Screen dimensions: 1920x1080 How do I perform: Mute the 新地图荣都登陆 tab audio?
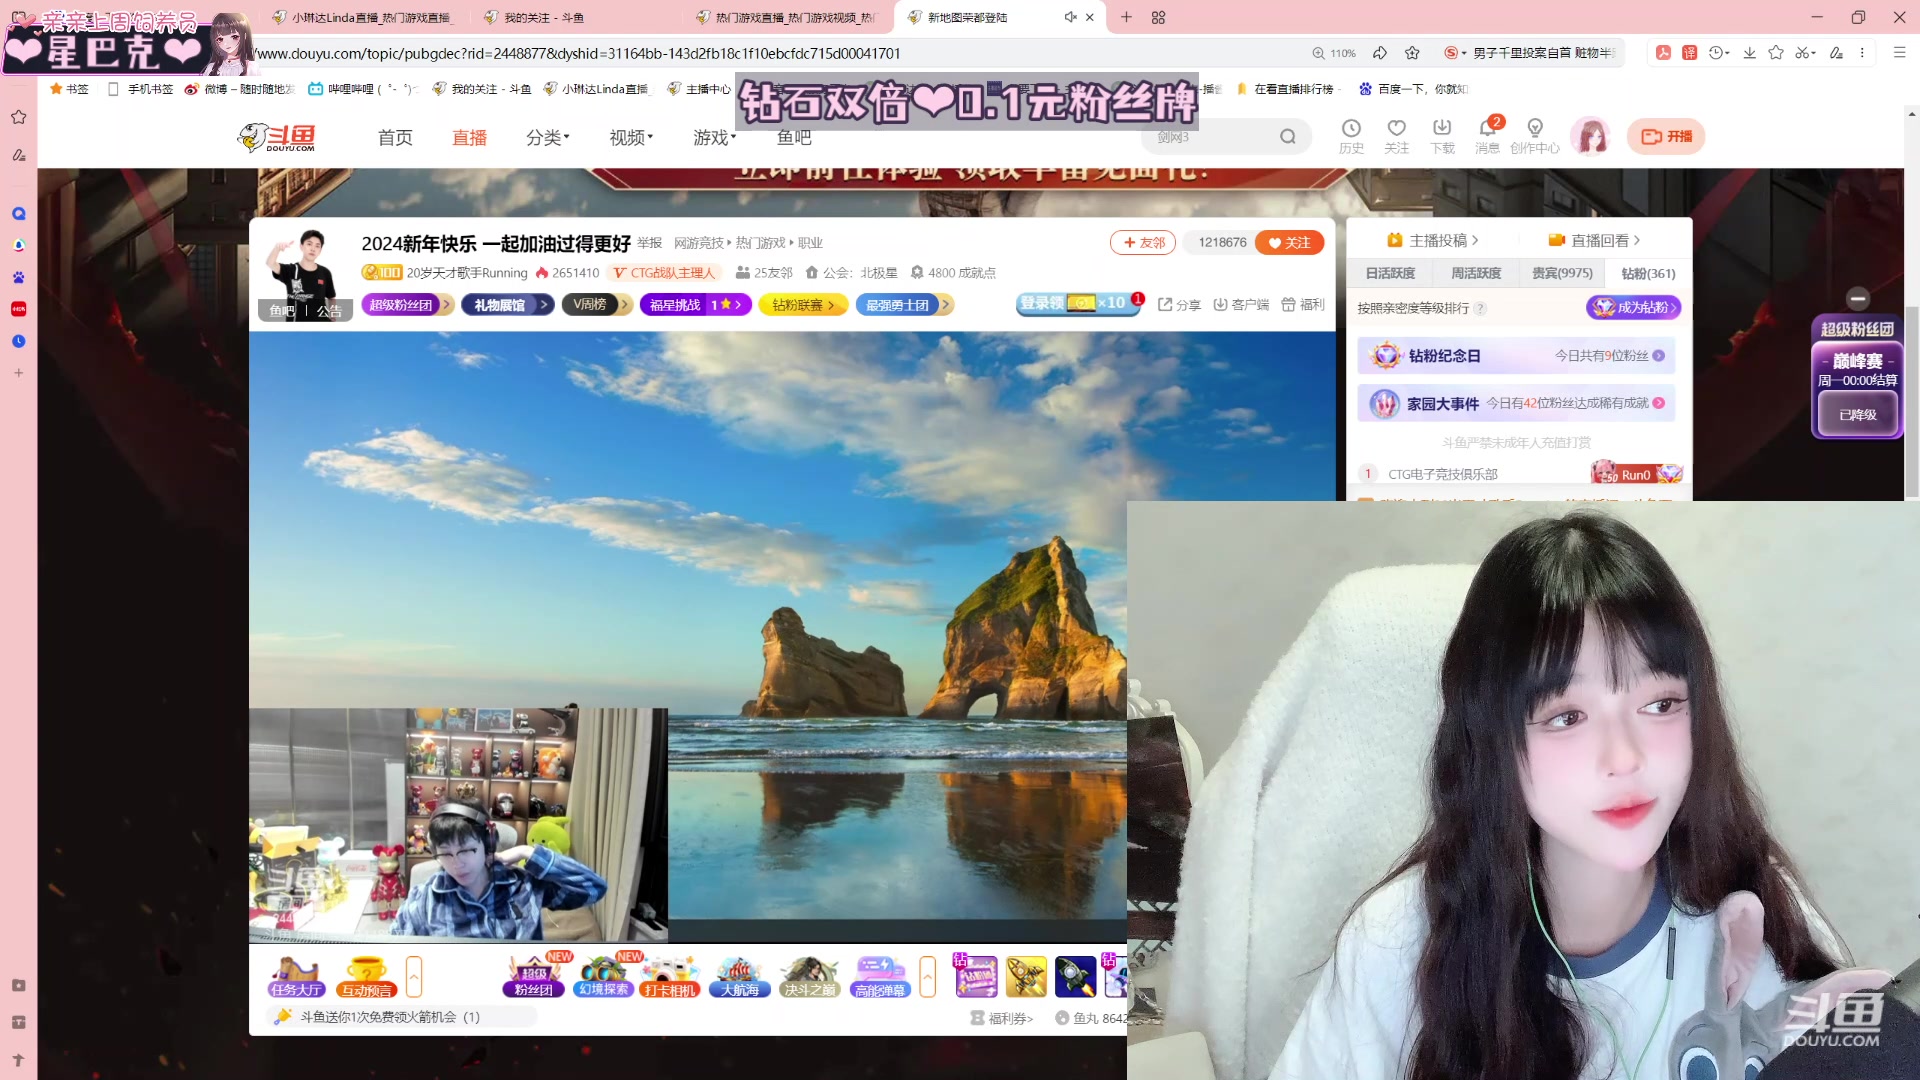pos(1070,17)
